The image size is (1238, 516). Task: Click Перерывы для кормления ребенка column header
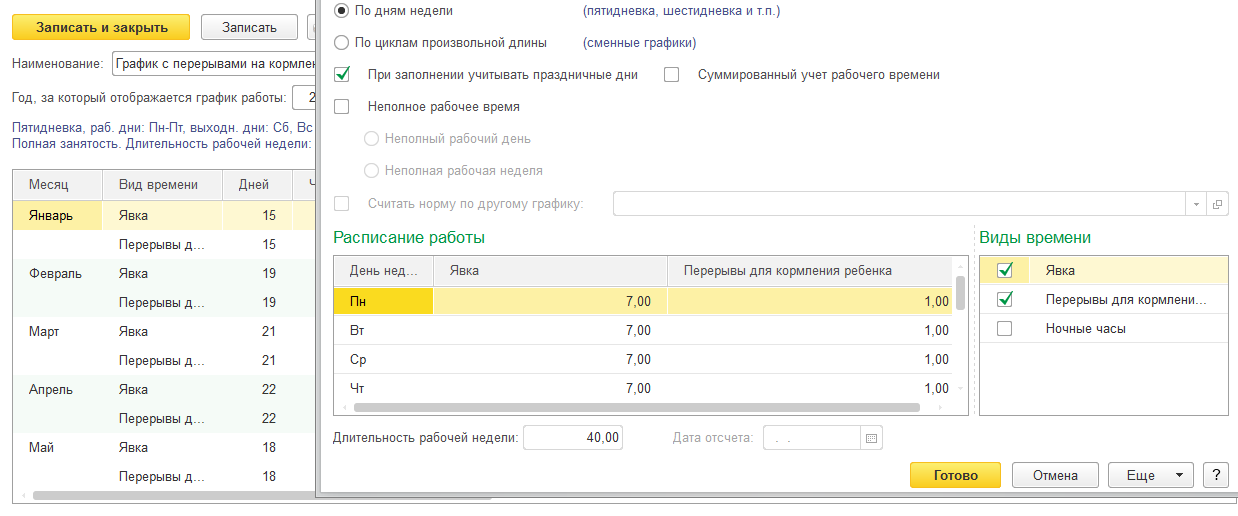pos(809,270)
